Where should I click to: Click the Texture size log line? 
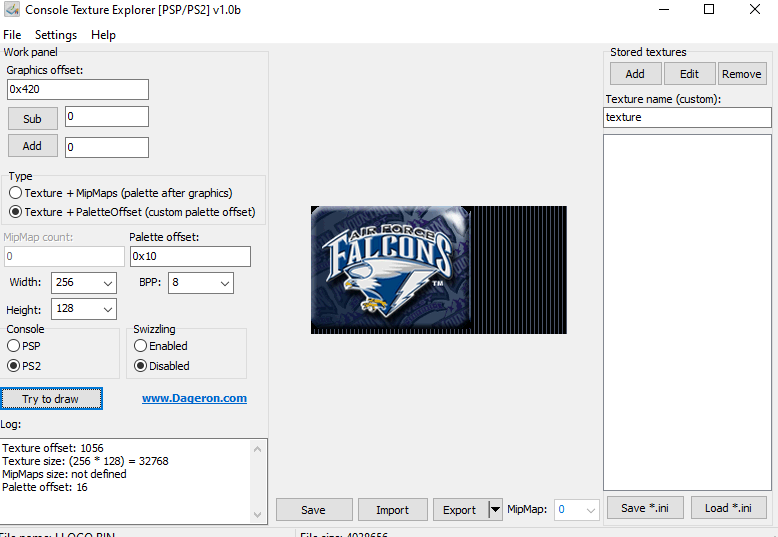point(85,461)
